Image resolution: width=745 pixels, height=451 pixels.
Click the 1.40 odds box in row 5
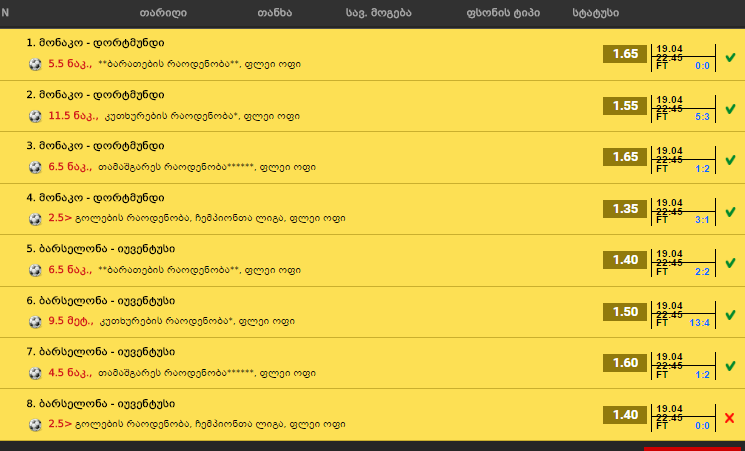pos(625,260)
